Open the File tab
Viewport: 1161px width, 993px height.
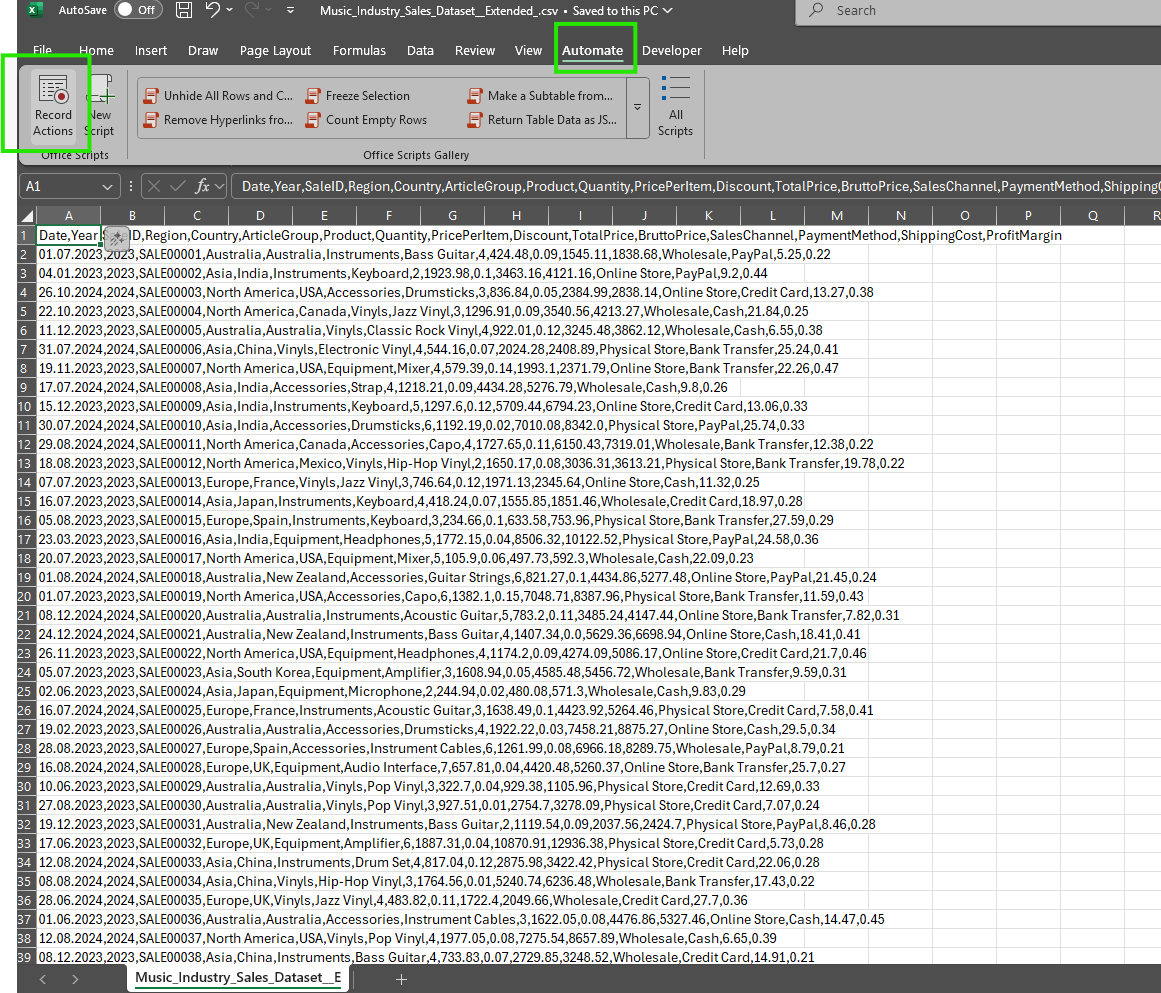(42, 50)
